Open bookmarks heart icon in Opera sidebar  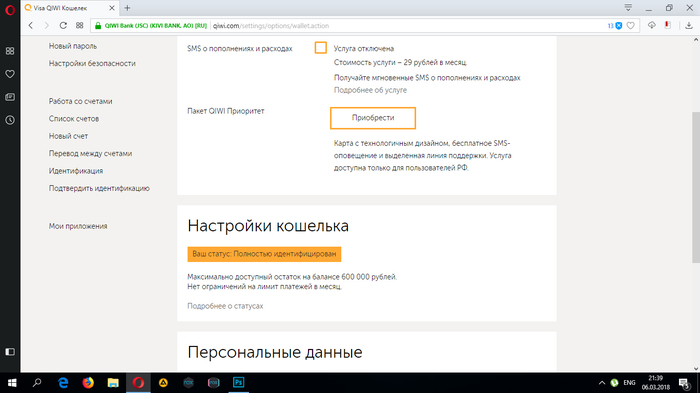pos(10,74)
